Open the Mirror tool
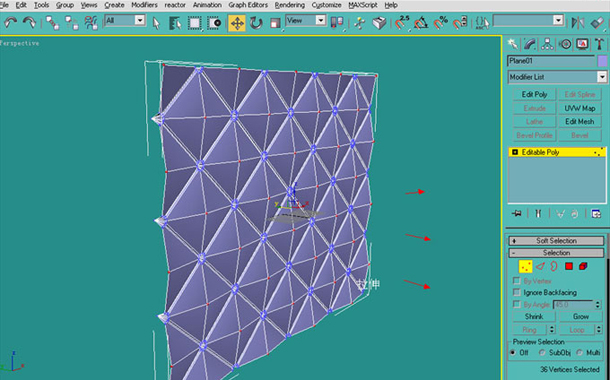This screenshot has width=610, height=380. coord(578,23)
